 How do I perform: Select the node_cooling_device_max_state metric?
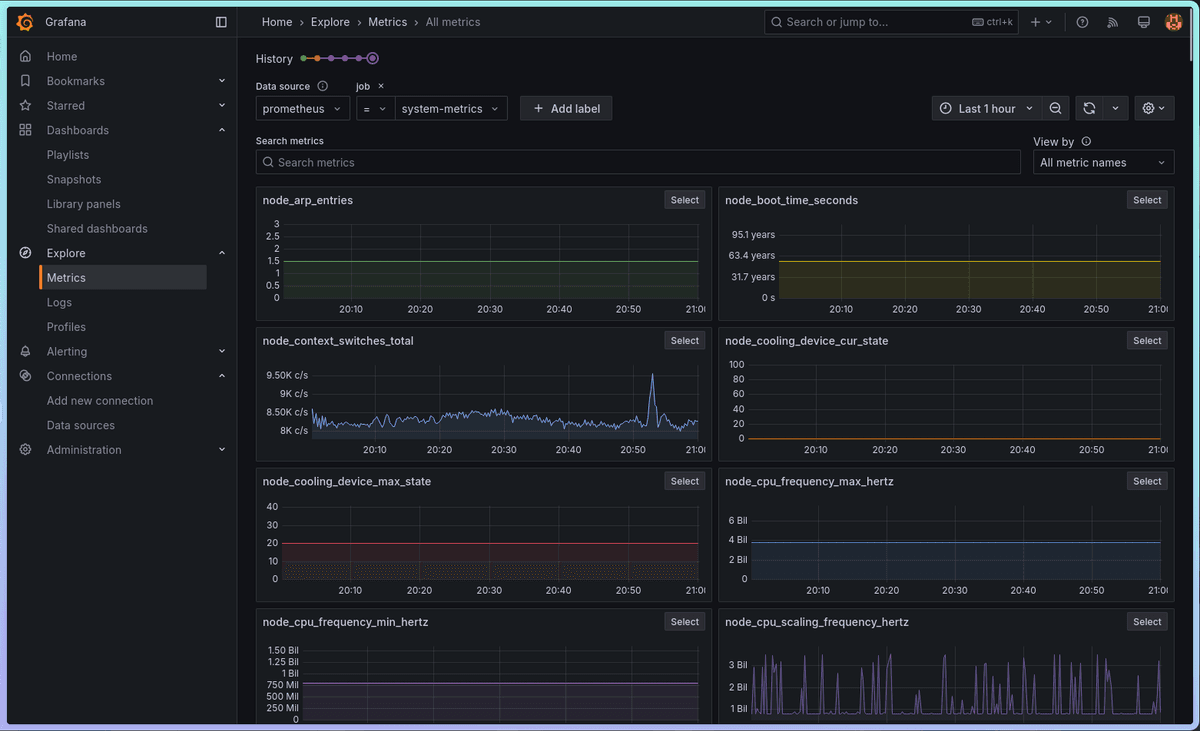coord(685,481)
